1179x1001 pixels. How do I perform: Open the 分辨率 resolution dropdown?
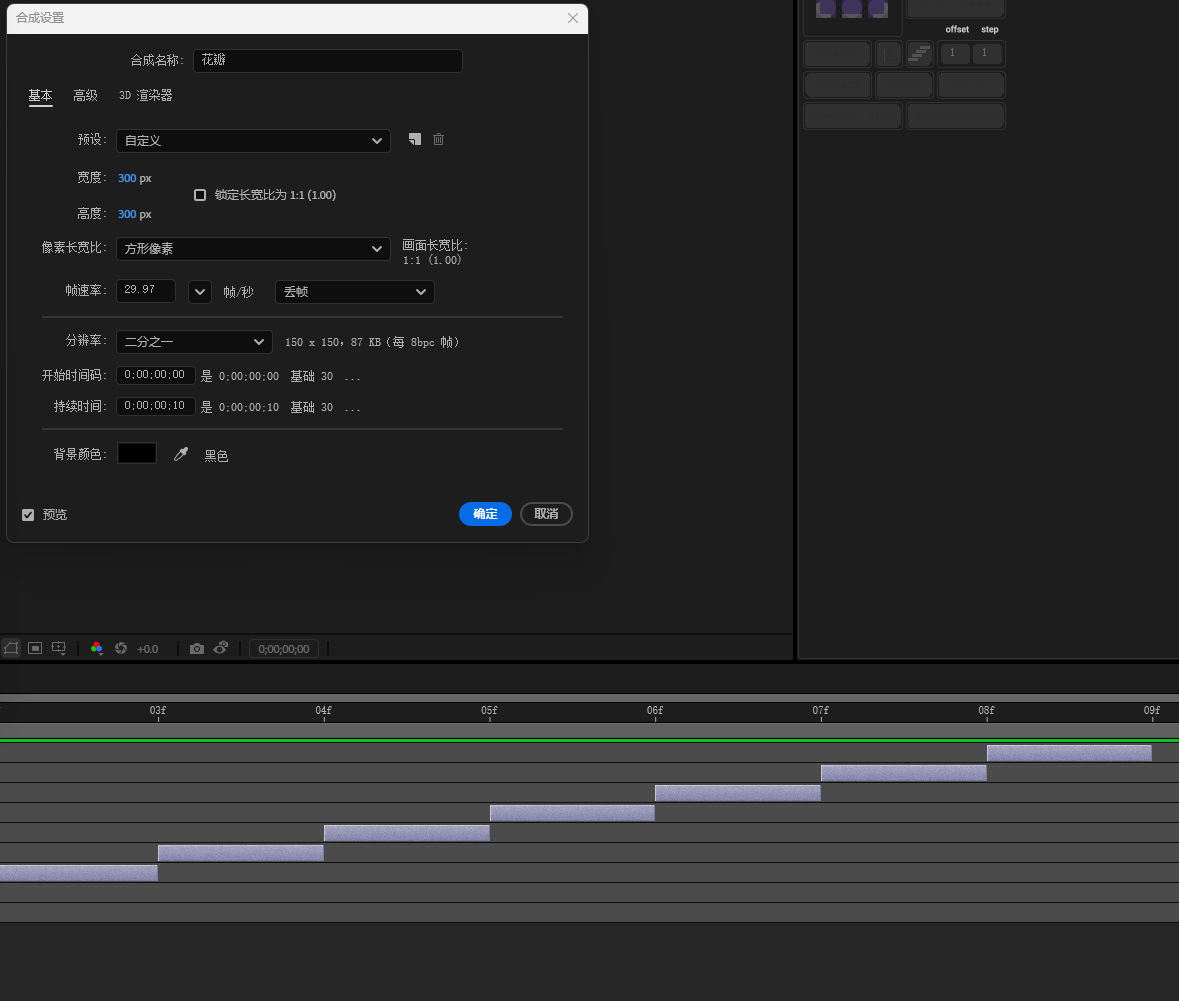tap(194, 342)
